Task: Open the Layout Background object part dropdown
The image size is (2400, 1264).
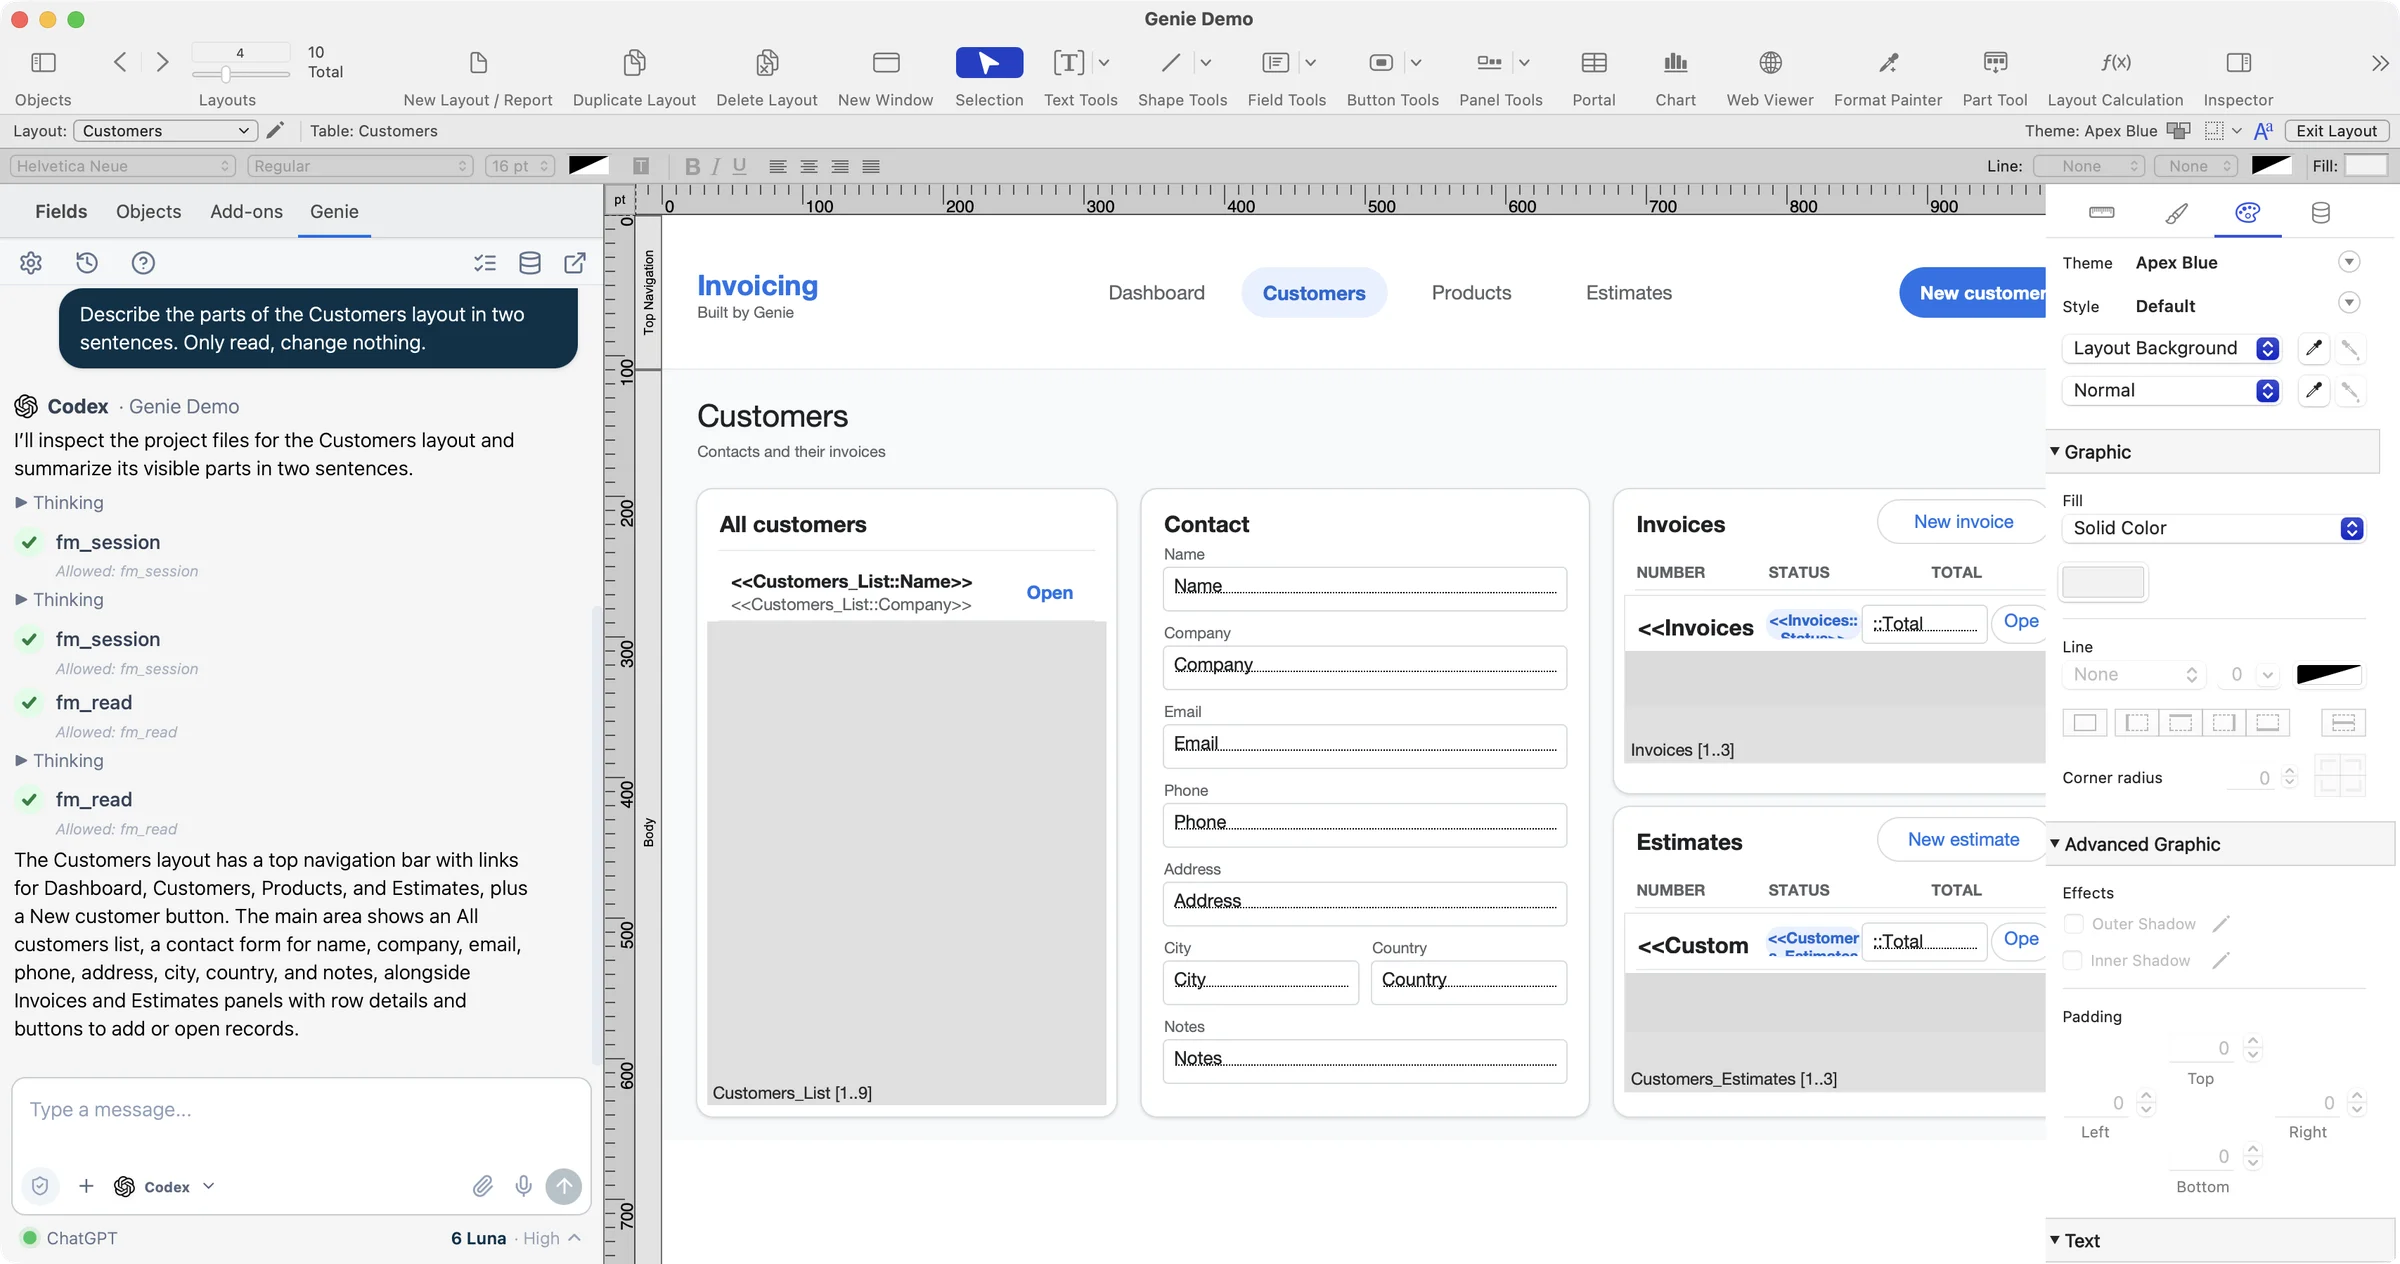Action: click(2170, 348)
